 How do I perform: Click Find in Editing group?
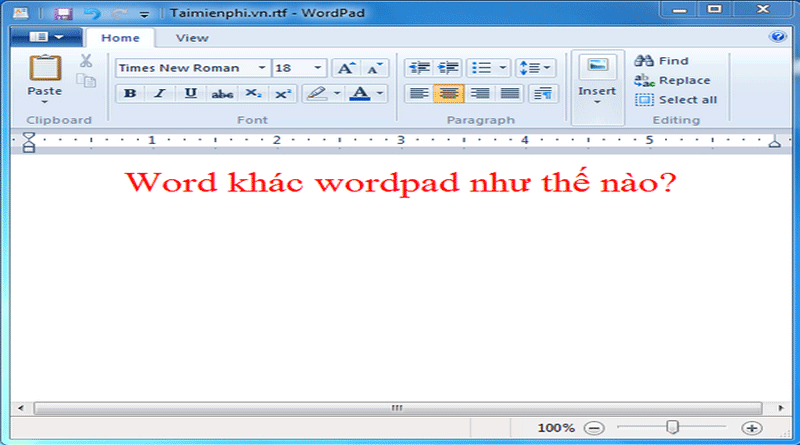click(x=661, y=61)
